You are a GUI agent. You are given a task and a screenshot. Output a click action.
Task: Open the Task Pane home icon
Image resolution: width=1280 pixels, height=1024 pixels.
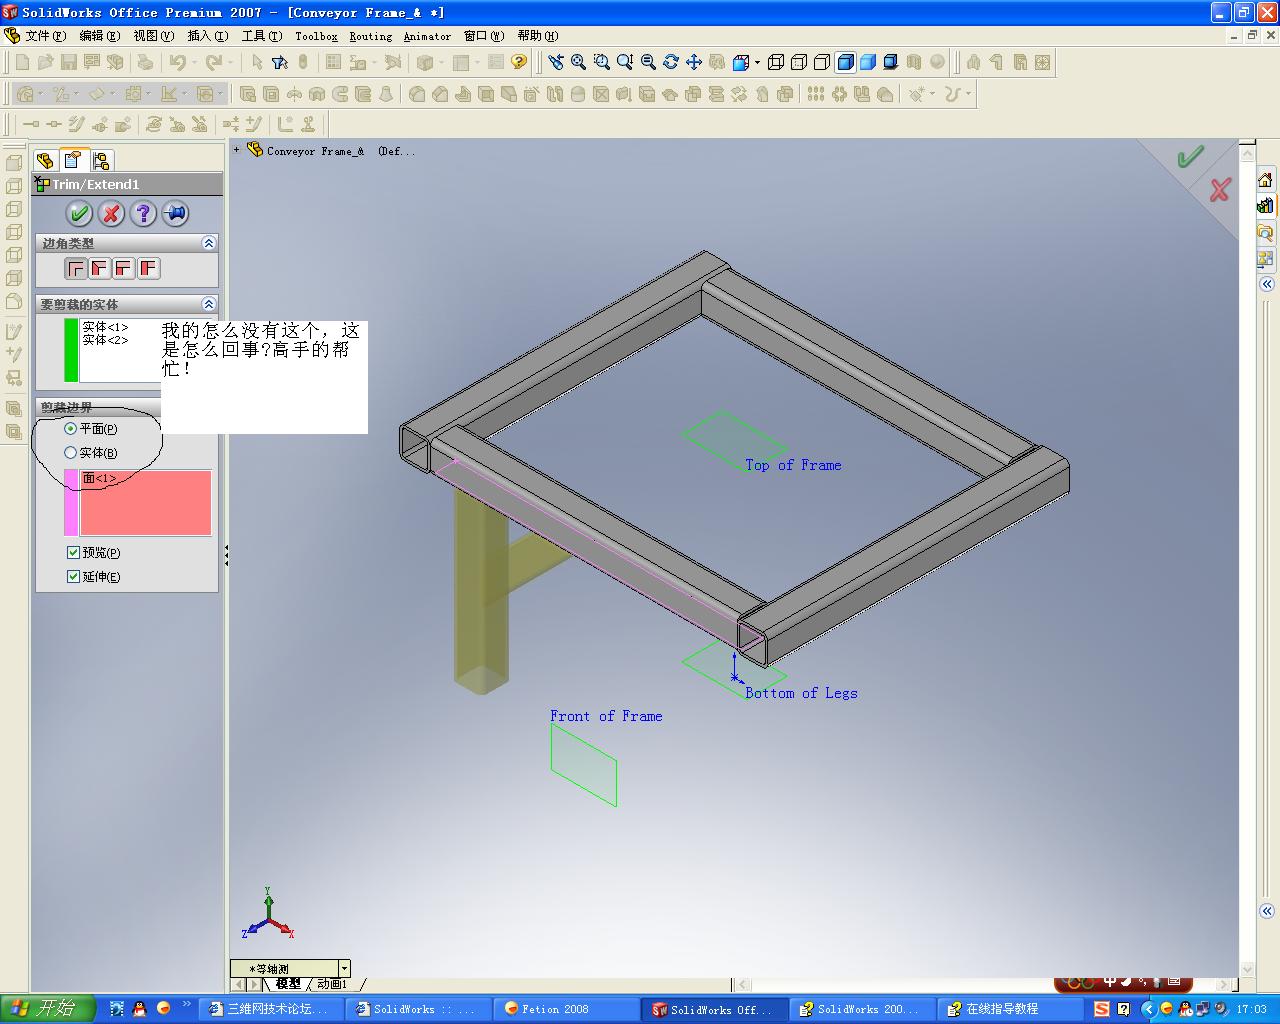[x=1265, y=180]
